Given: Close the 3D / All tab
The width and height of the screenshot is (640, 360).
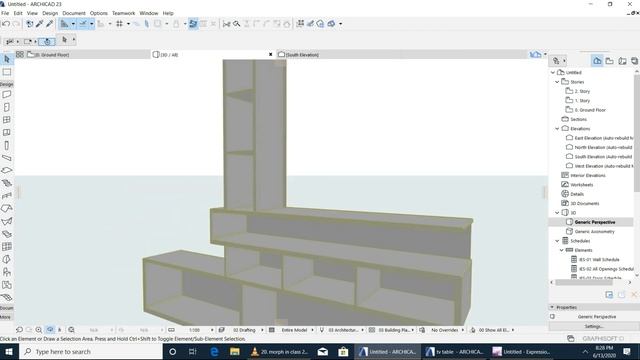Looking at the screenshot, I should [x=270, y=55].
